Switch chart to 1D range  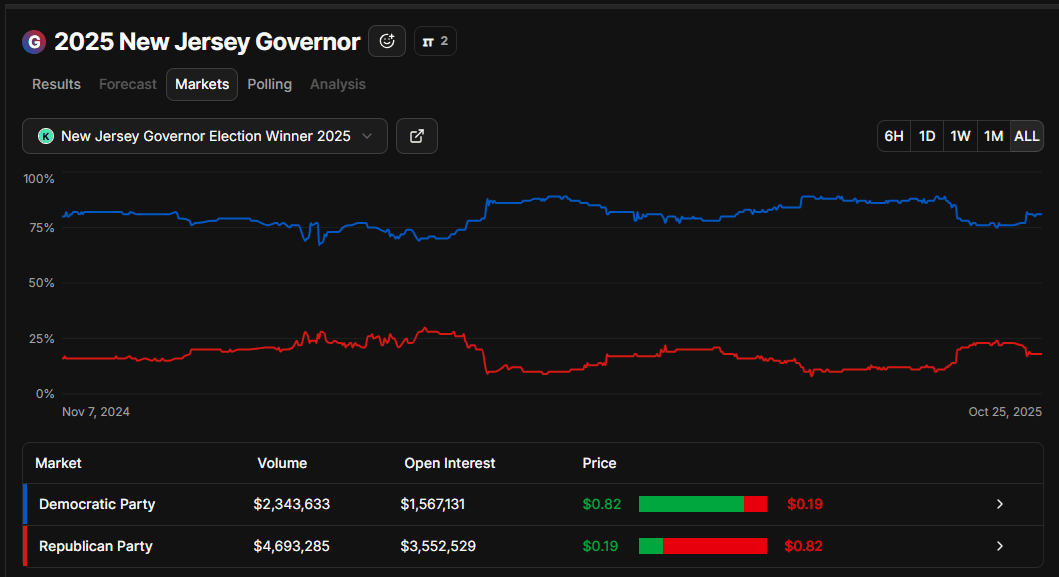pos(927,136)
